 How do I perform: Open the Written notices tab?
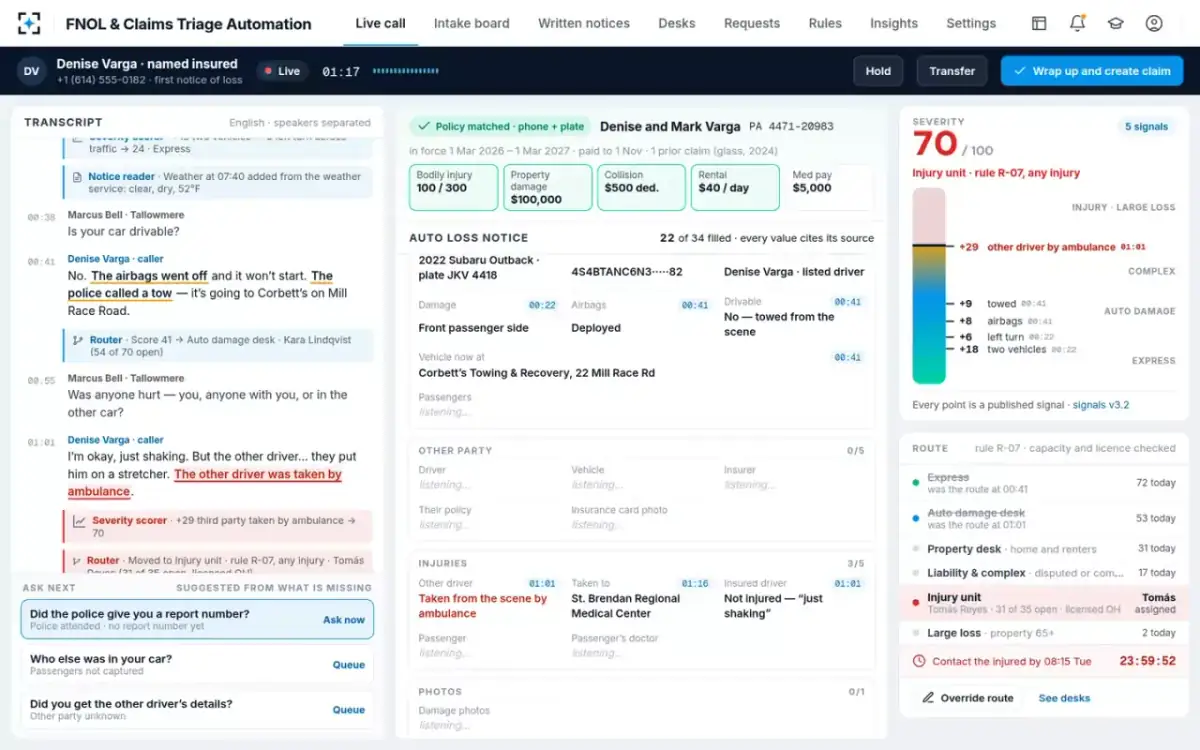(584, 23)
